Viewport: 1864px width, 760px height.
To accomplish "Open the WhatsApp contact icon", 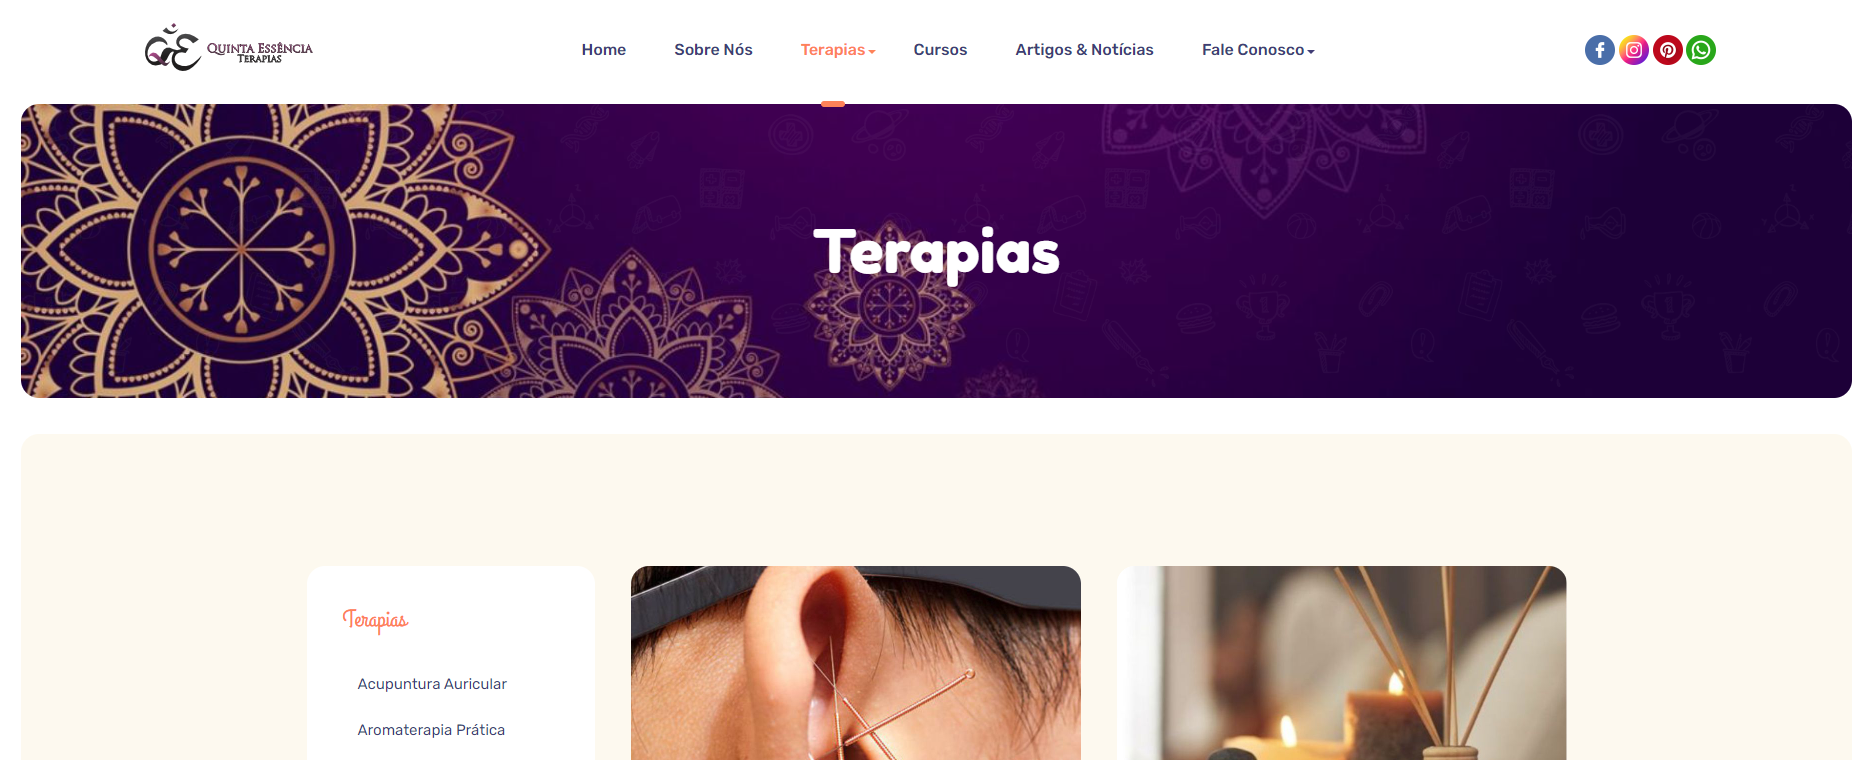I will point(1701,50).
